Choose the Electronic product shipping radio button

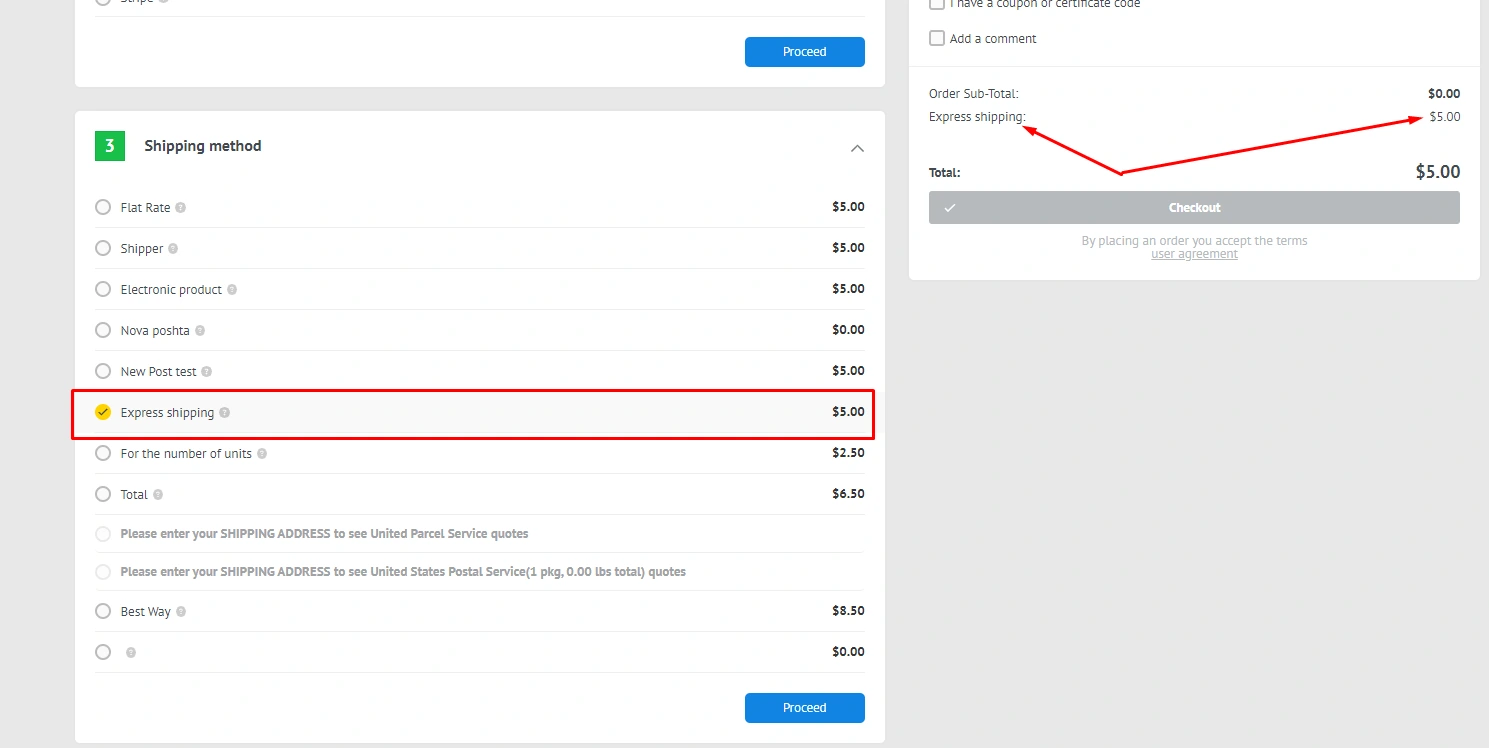point(103,289)
